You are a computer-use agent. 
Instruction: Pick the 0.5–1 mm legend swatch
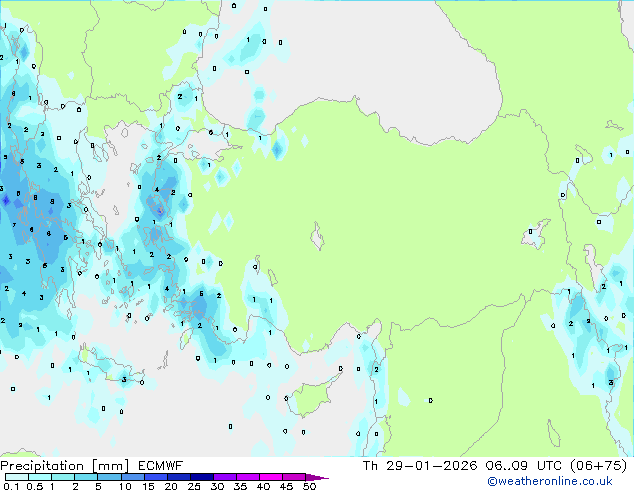coord(40,477)
